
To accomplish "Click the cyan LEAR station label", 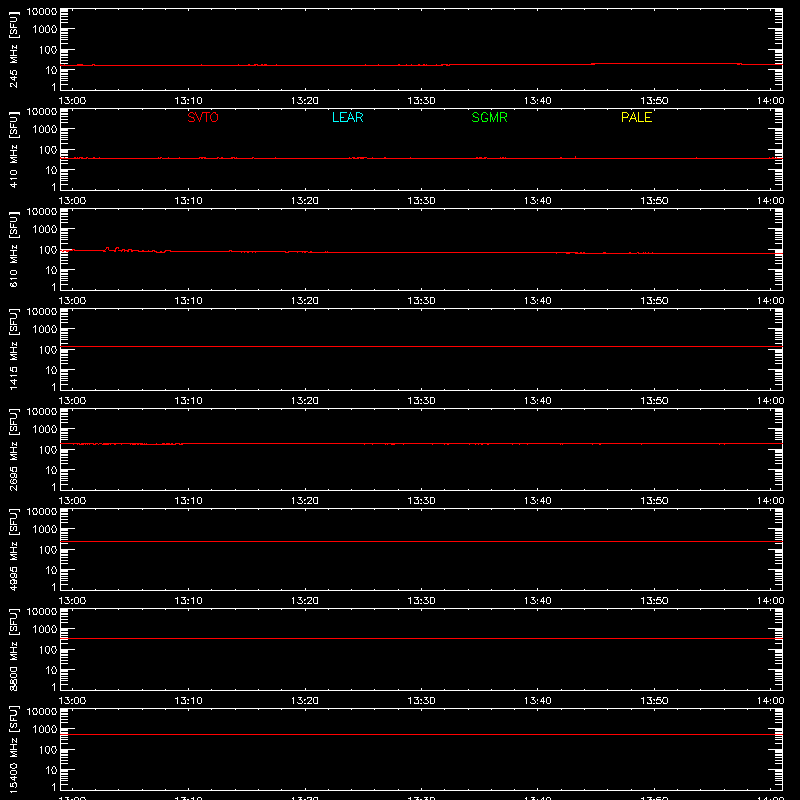I will pos(347,117).
